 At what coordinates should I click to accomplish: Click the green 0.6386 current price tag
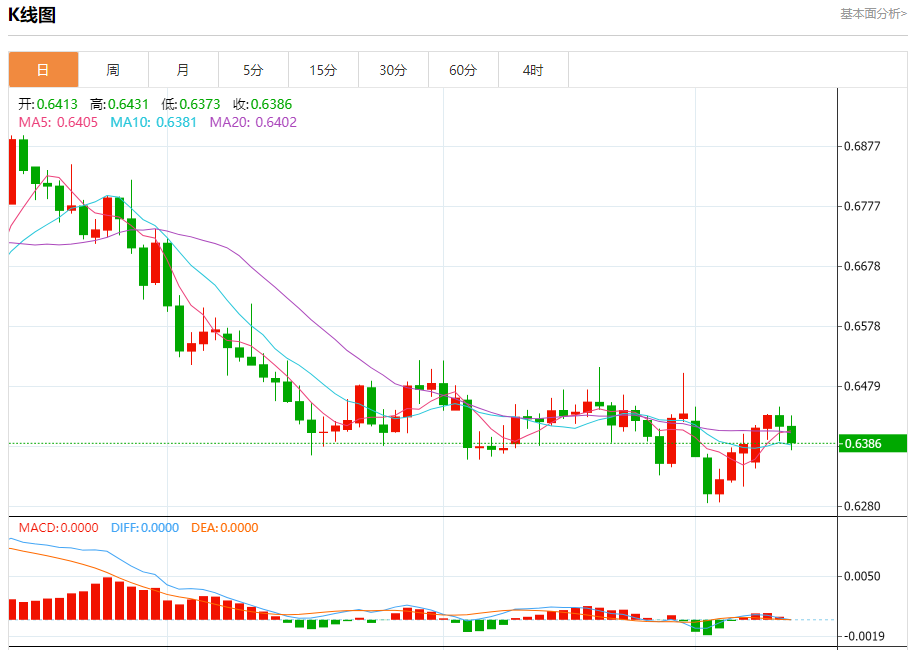click(x=873, y=443)
